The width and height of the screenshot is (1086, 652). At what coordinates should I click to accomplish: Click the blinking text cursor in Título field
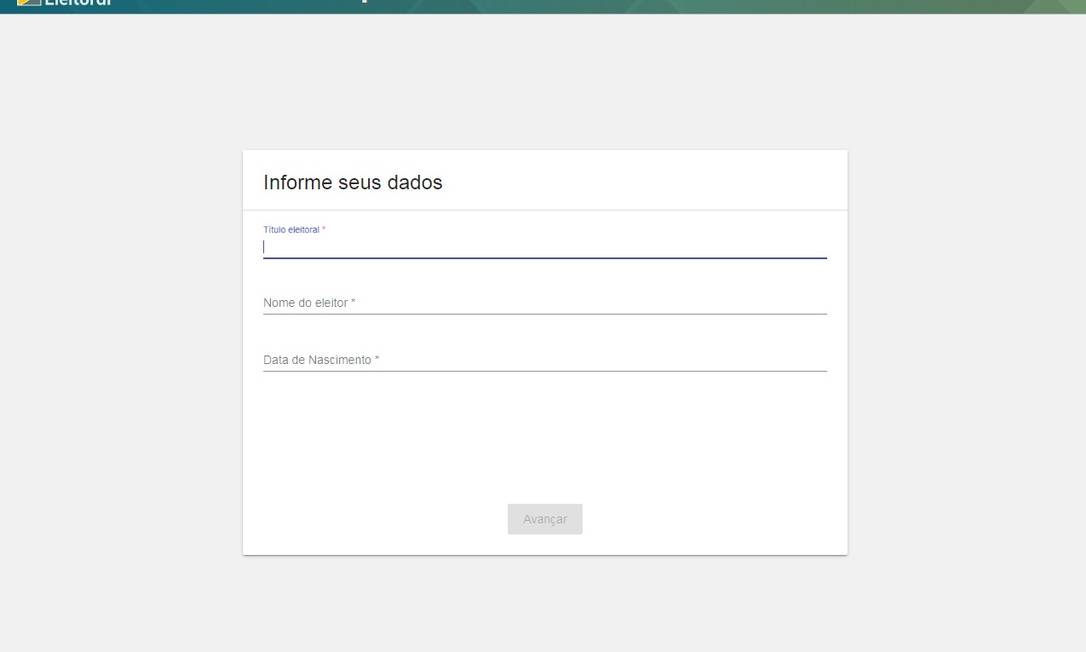pyautogui.click(x=264, y=246)
